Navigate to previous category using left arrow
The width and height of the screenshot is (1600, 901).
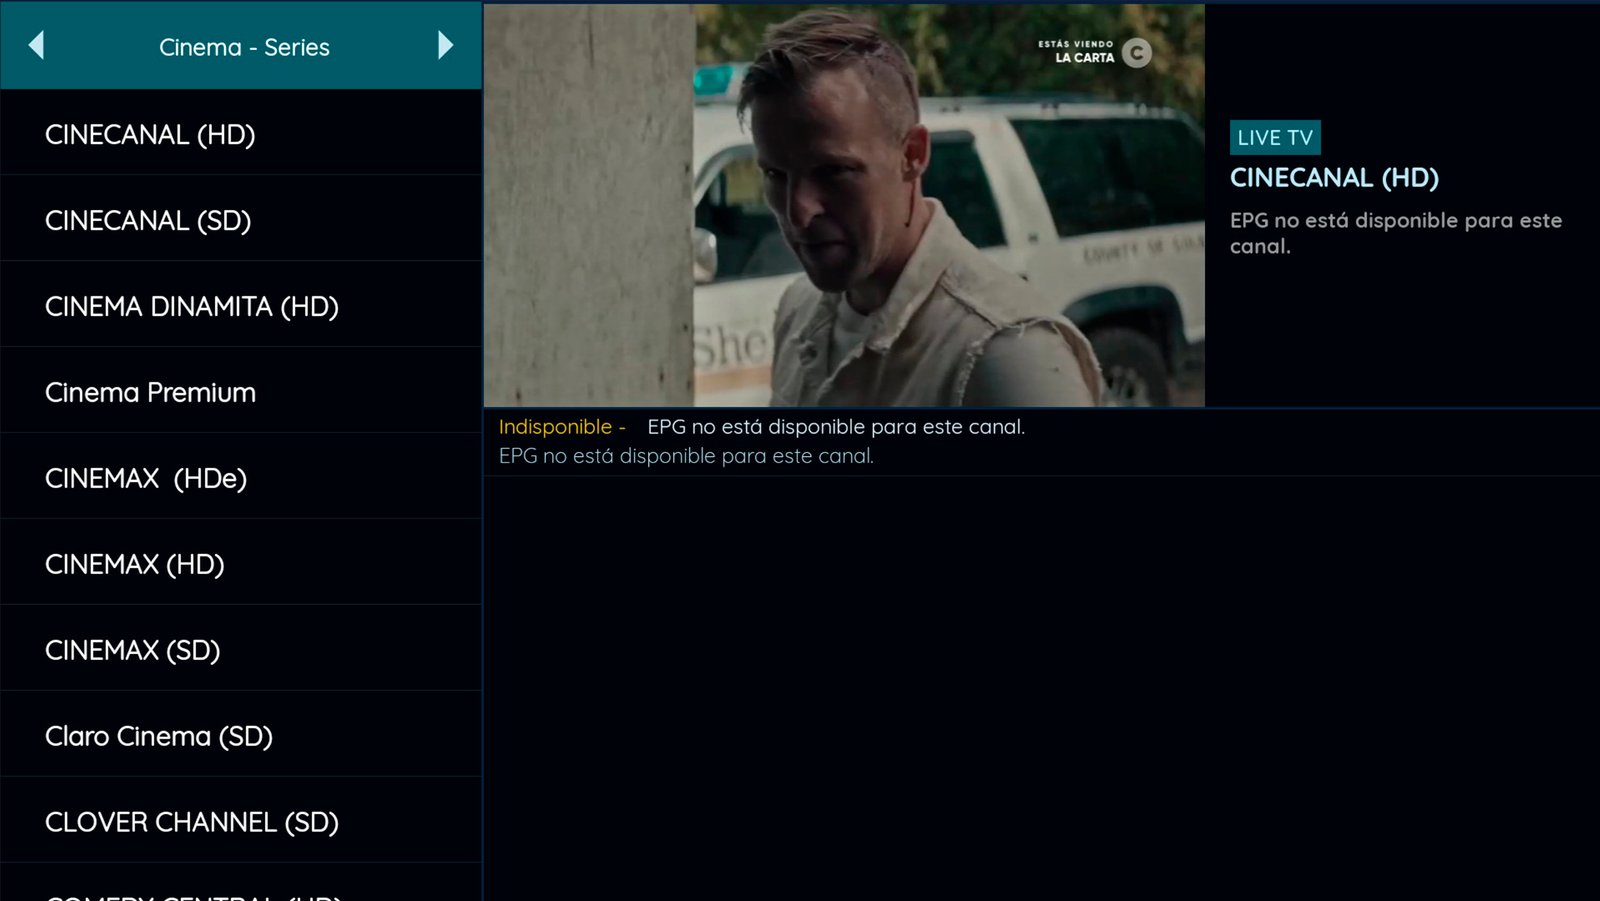38,46
